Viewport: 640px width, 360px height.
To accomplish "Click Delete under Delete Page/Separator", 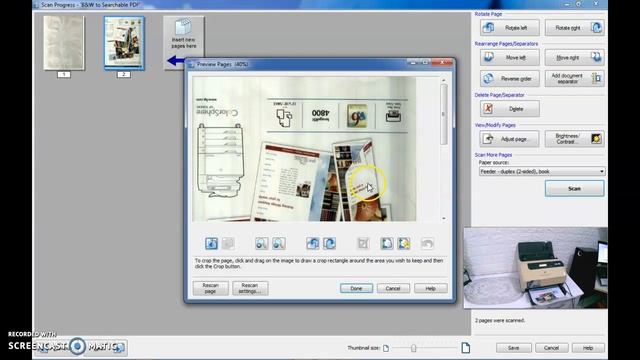I will click(x=509, y=109).
